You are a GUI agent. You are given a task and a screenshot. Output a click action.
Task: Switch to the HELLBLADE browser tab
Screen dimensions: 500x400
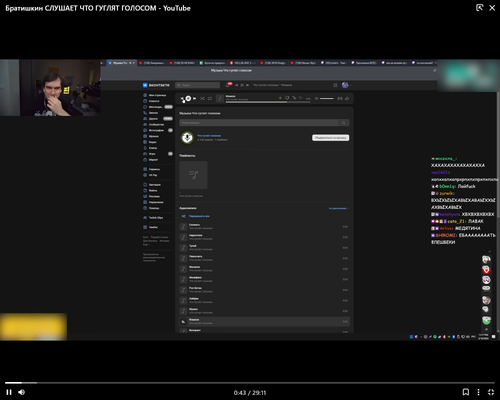[x=244, y=63]
